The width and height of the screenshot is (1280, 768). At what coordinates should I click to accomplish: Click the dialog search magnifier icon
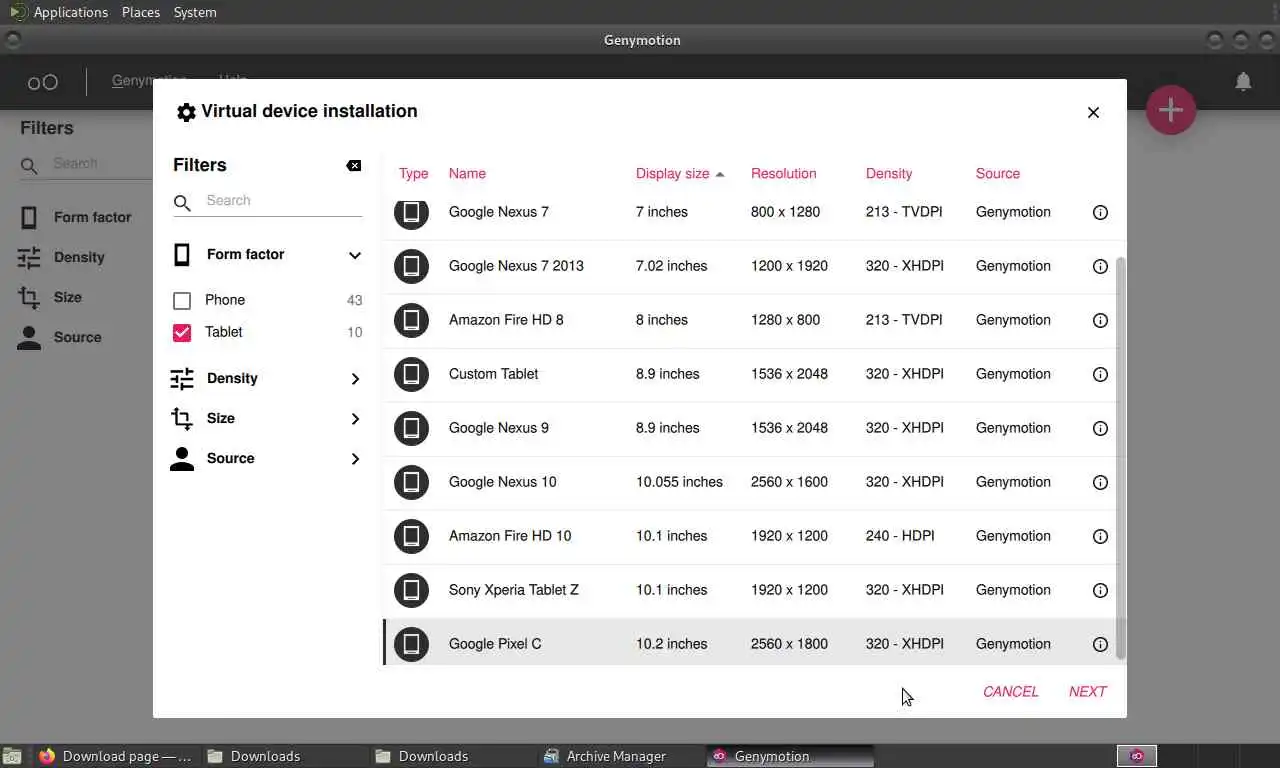(182, 203)
